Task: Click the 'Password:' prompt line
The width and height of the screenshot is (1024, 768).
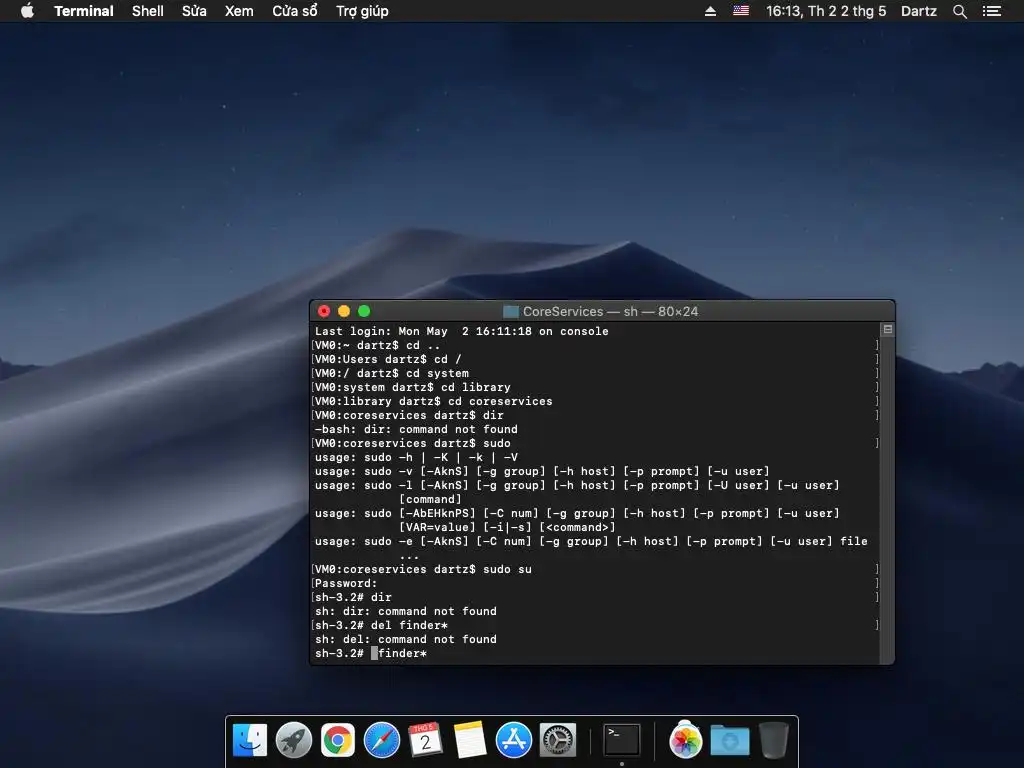Action: 346,583
